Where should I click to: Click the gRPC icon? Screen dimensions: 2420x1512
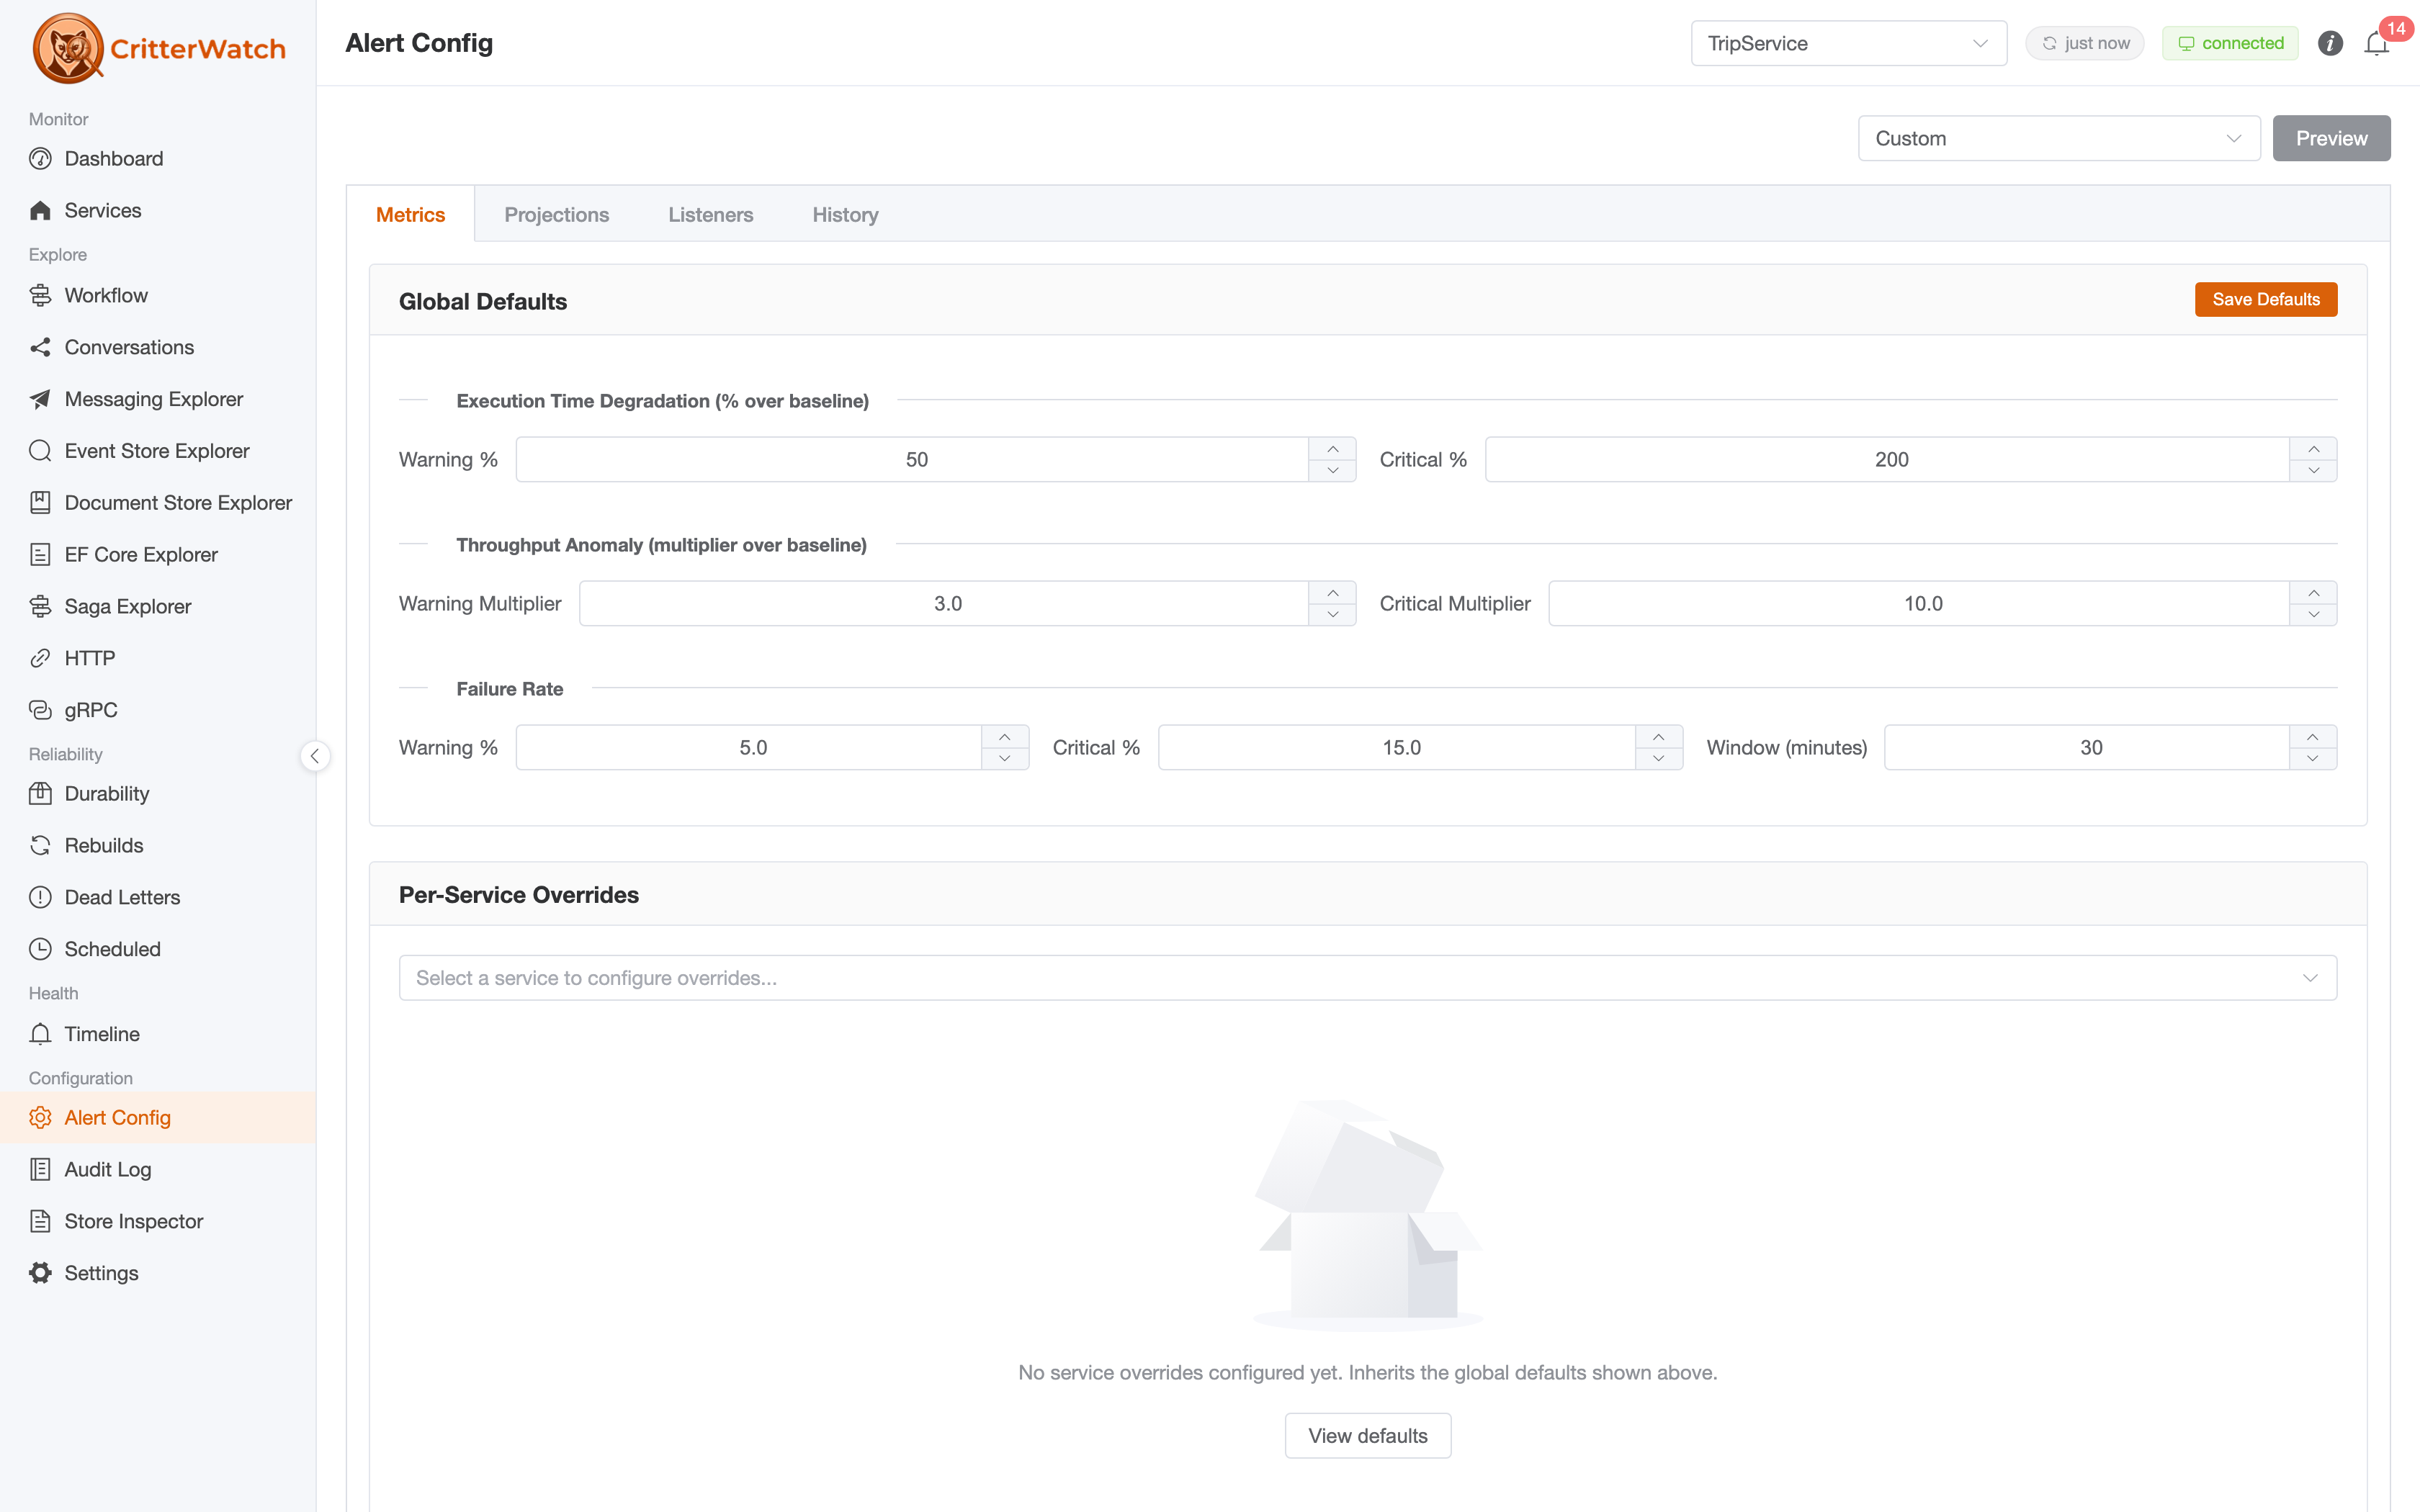pos(40,710)
